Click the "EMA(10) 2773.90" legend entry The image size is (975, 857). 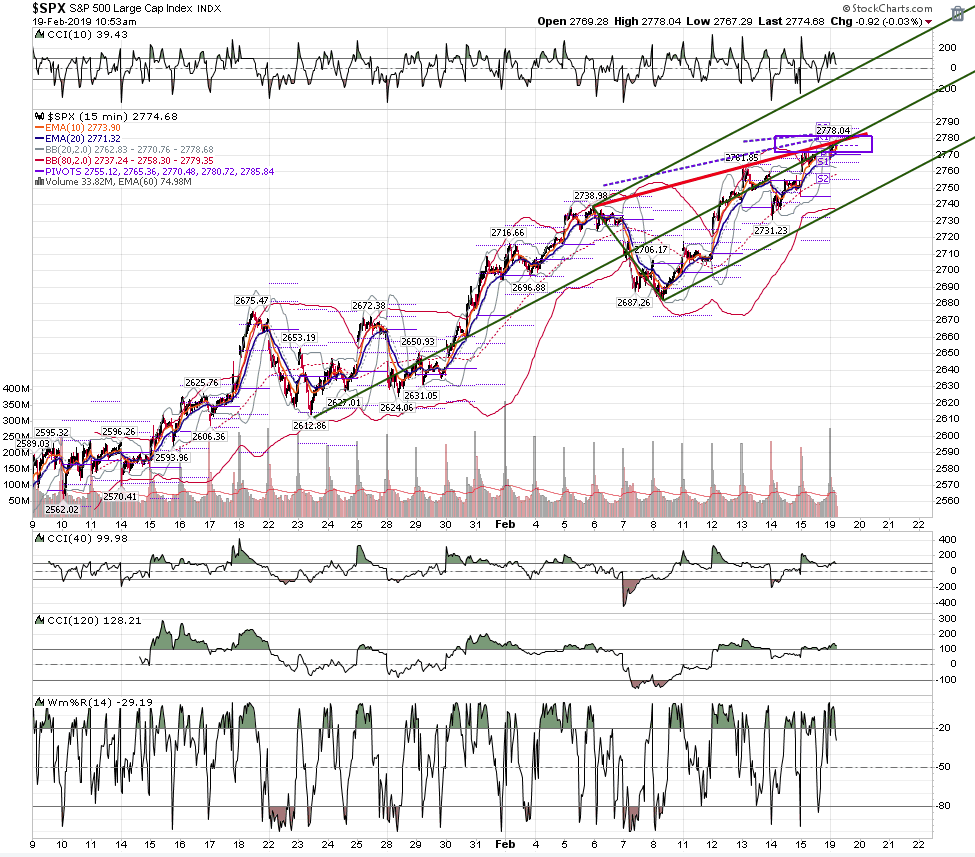pyautogui.click(x=83, y=128)
